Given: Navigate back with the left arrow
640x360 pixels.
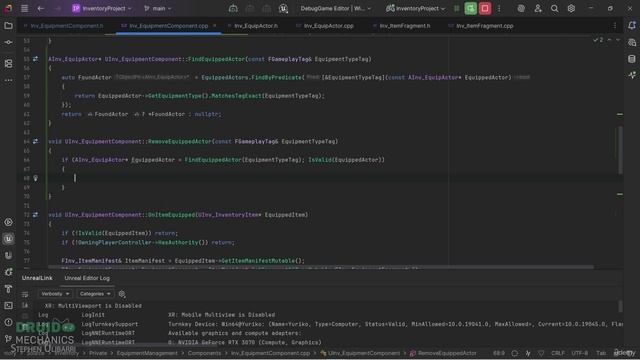Looking at the screenshot, I should tap(40, 8).
